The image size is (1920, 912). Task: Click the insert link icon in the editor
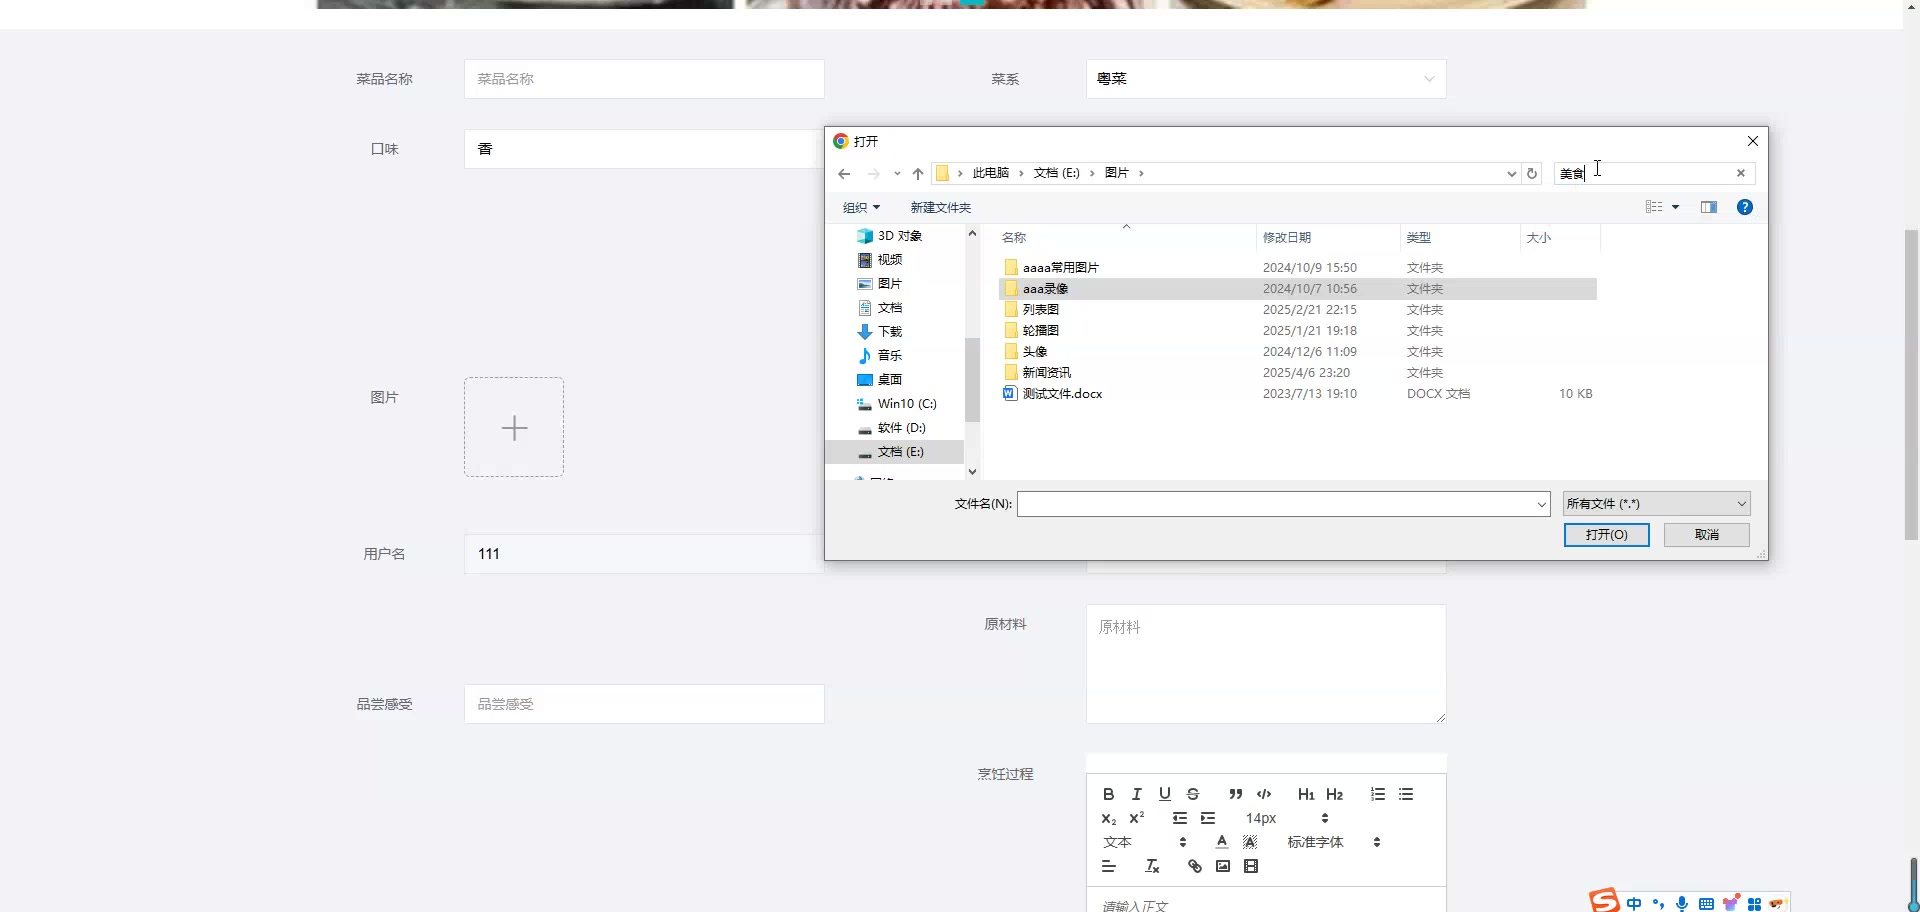click(x=1194, y=866)
